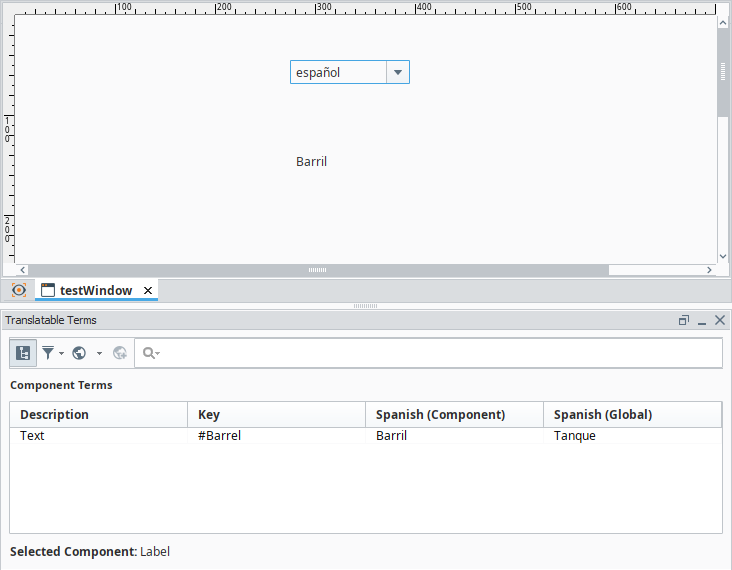732x570 pixels.
Task: Minimize the Translatable Terms panel
Action: [702, 320]
